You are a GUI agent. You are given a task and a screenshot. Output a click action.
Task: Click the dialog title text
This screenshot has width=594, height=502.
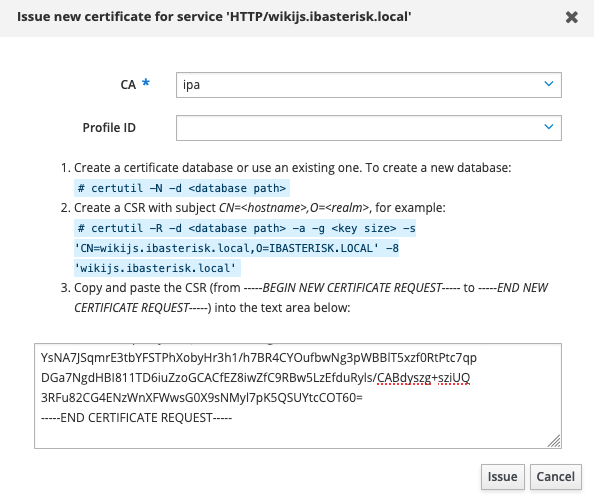coord(214,17)
